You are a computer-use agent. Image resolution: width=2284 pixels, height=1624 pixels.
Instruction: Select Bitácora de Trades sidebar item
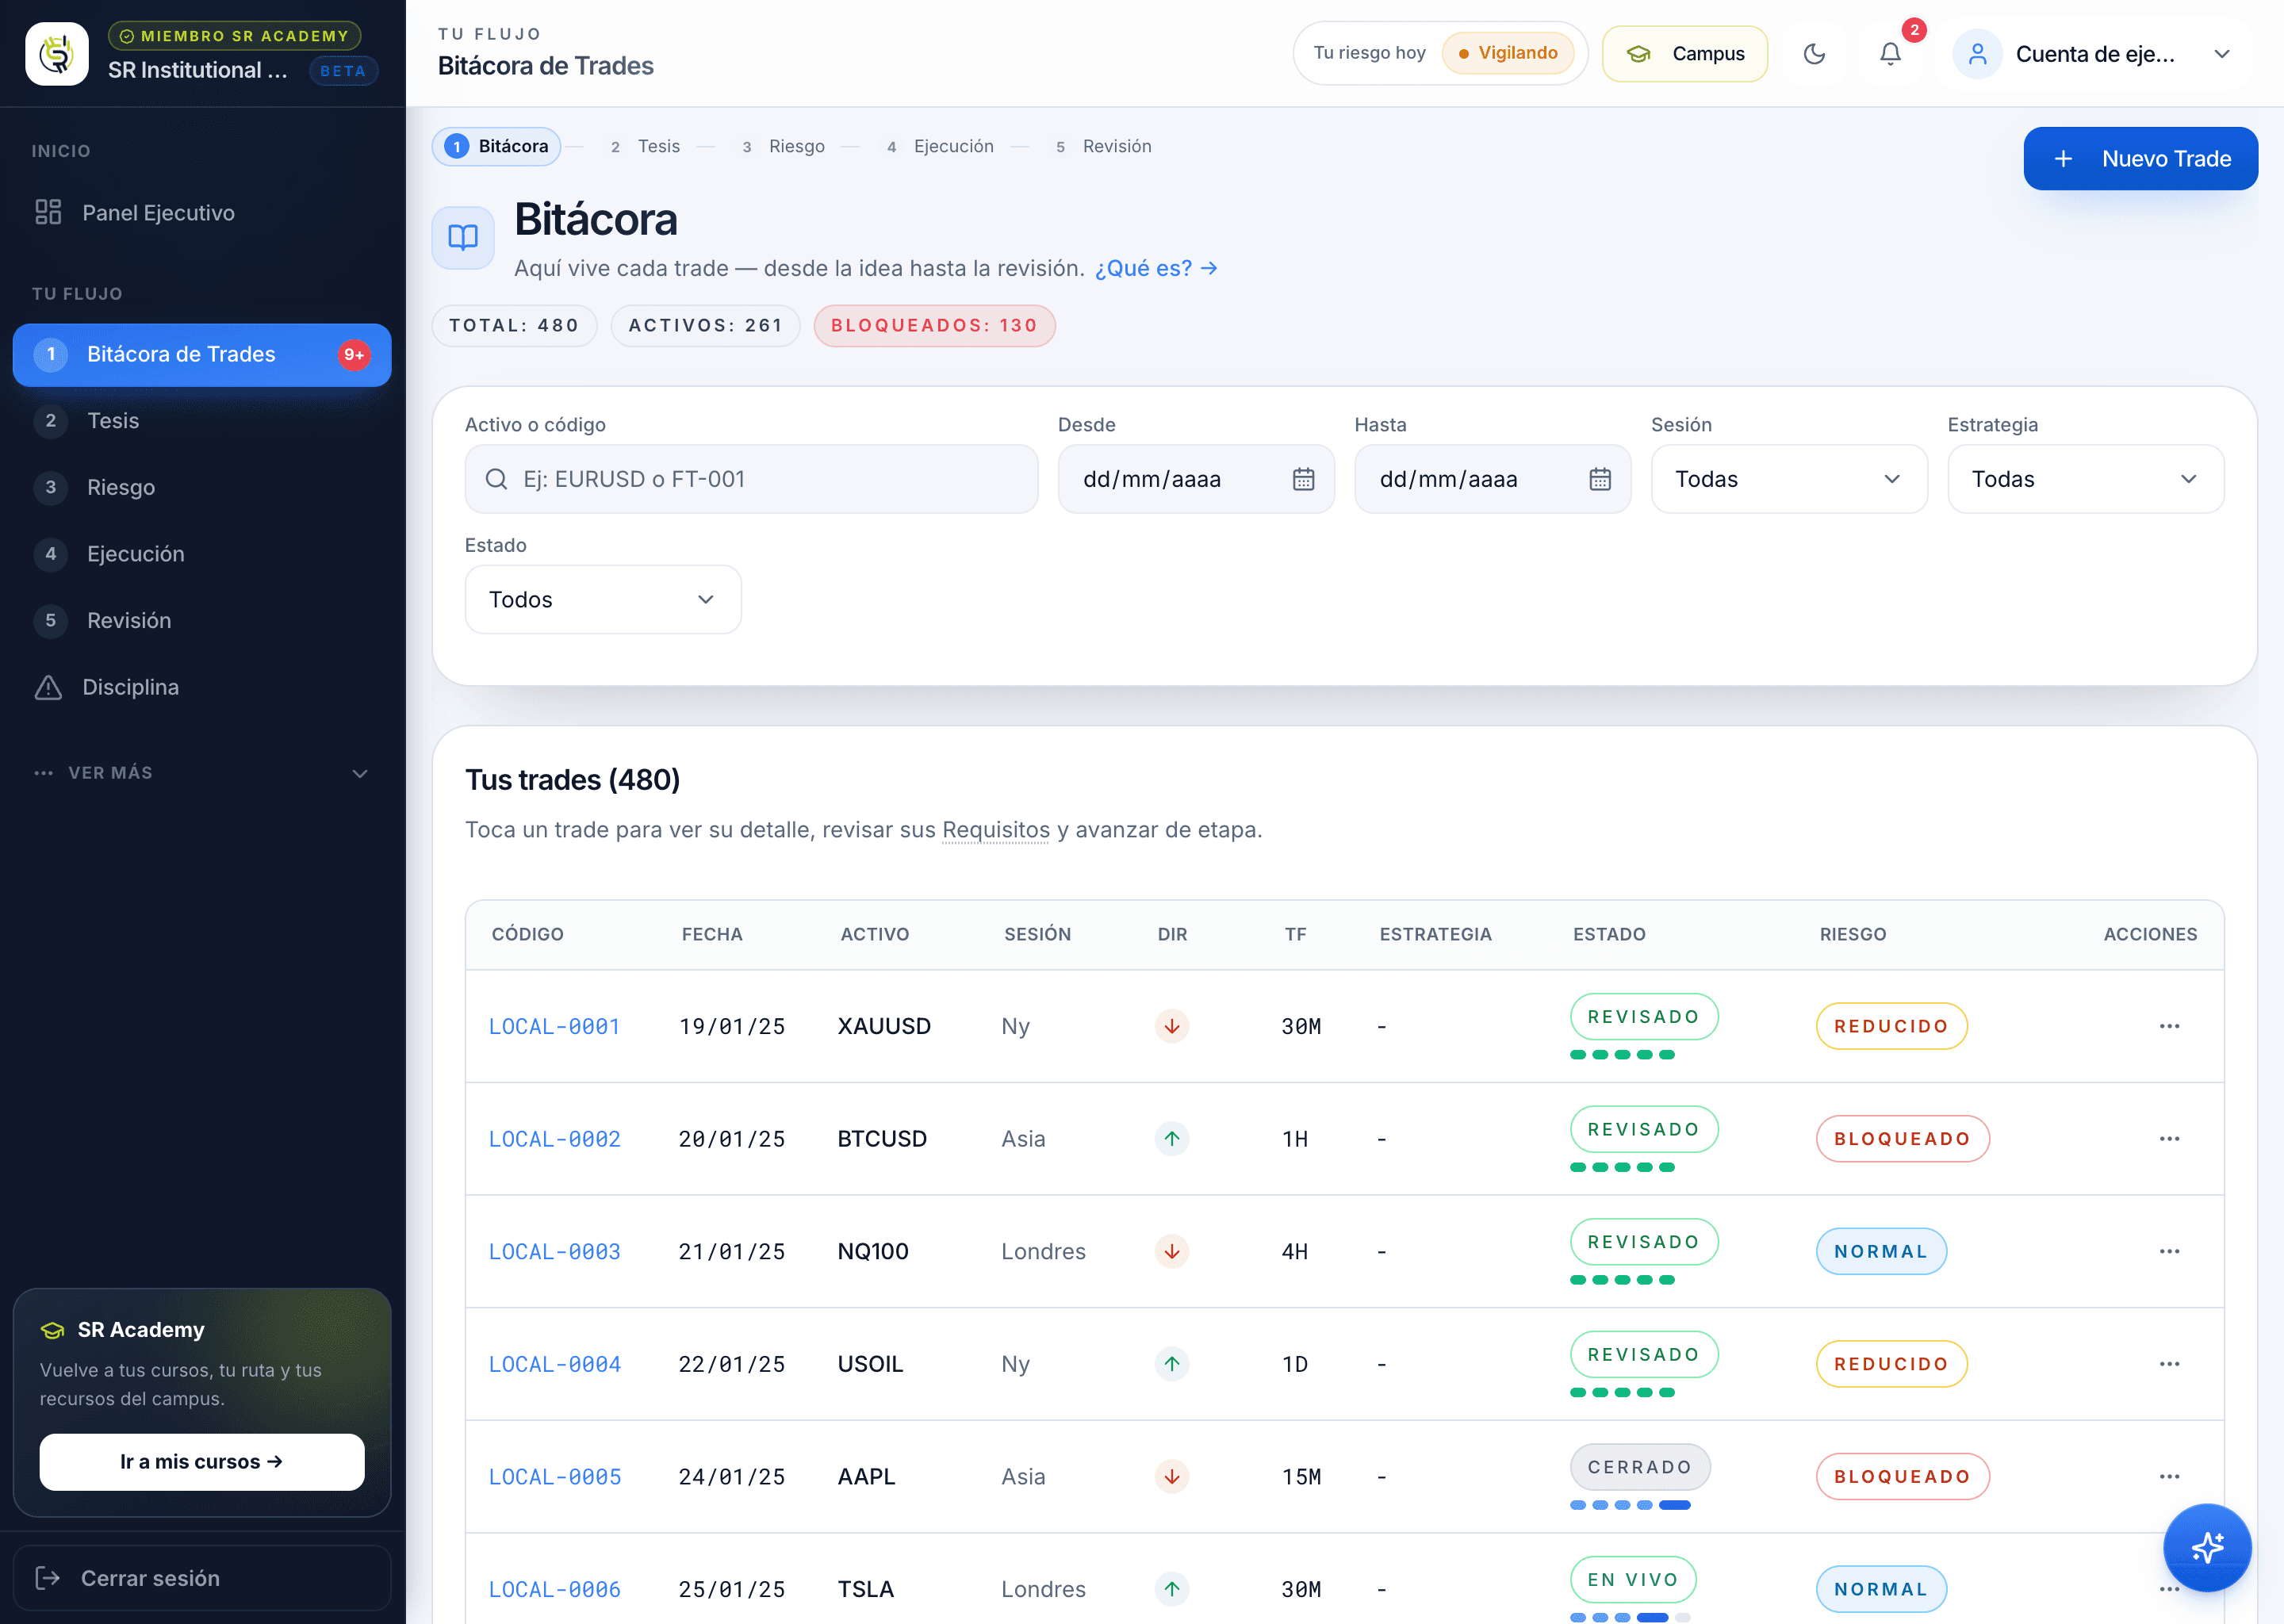[202, 354]
